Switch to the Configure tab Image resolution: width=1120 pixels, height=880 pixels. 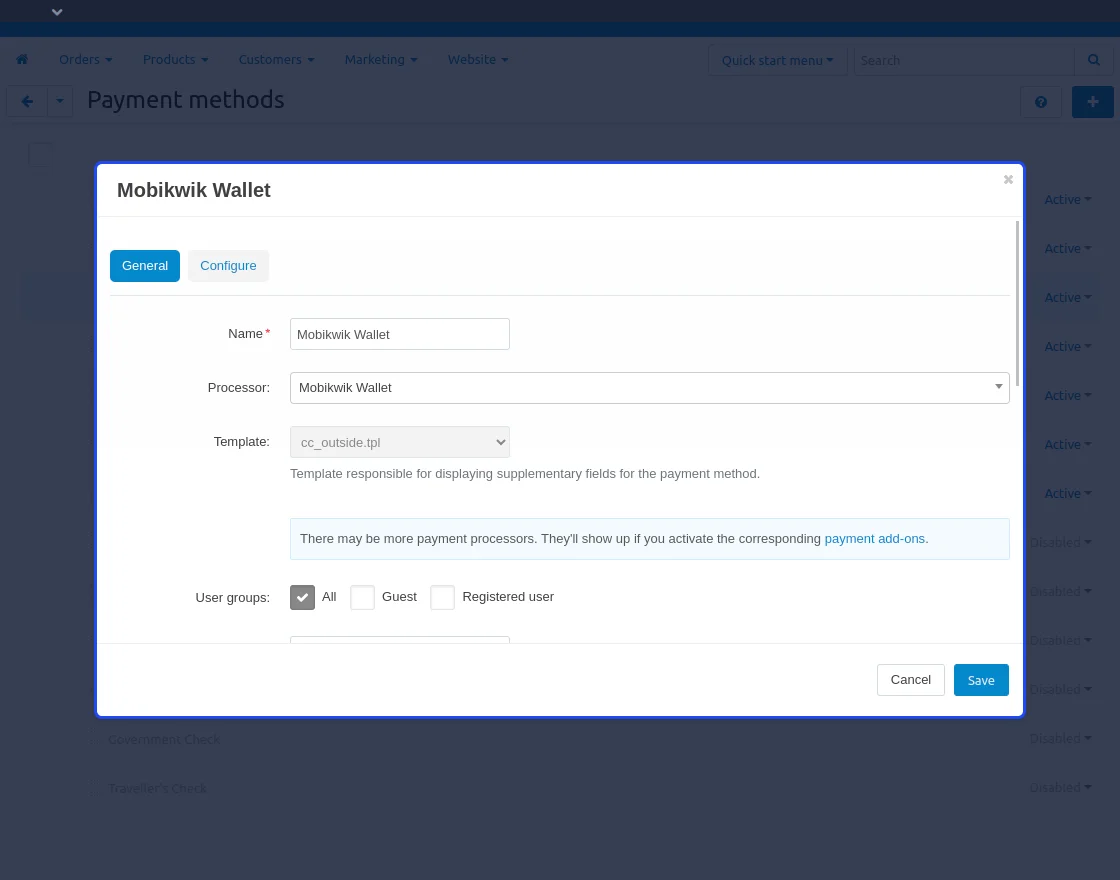click(x=228, y=266)
